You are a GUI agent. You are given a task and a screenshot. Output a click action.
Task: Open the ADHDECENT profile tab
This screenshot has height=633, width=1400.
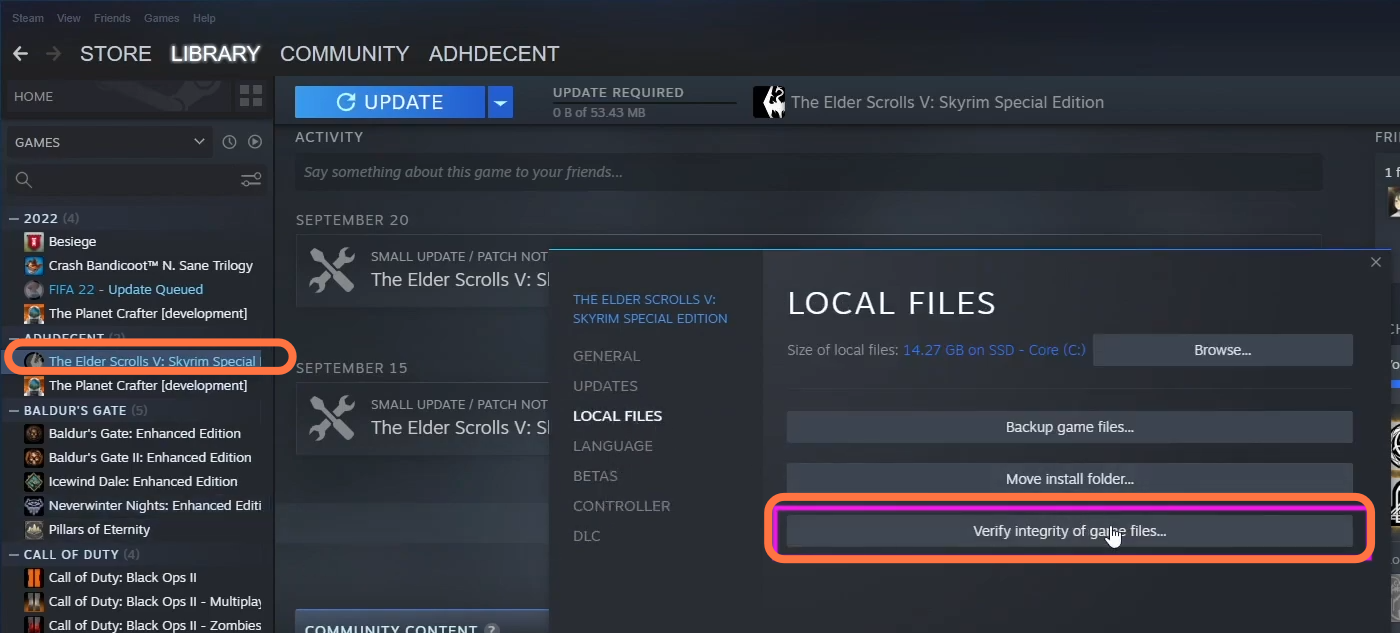(x=494, y=54)
